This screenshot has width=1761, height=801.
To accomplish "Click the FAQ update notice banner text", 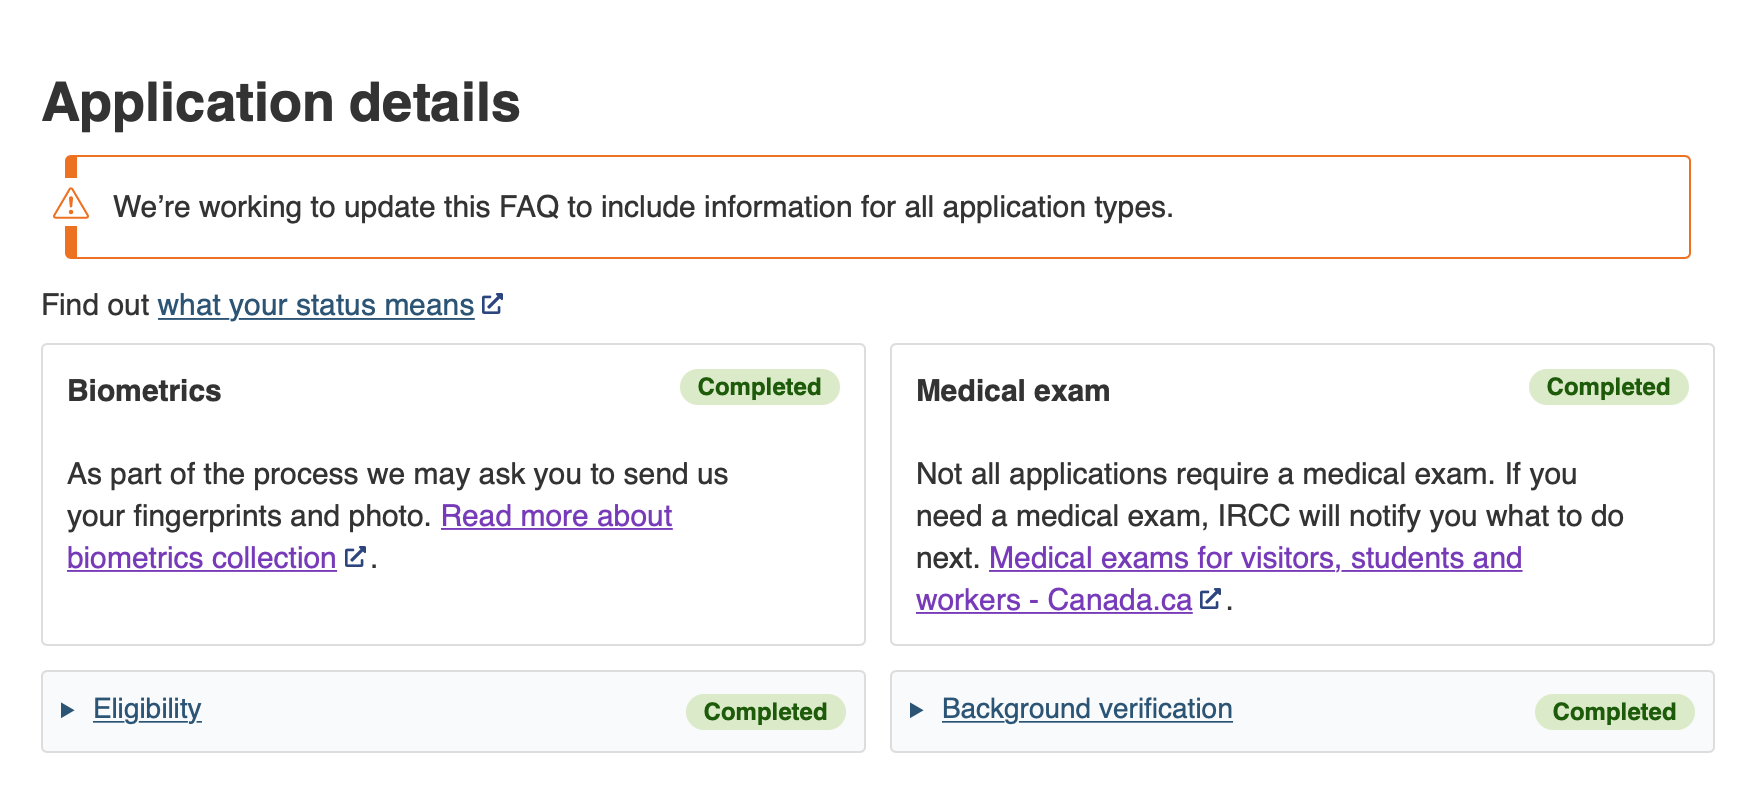I will 643,207.
